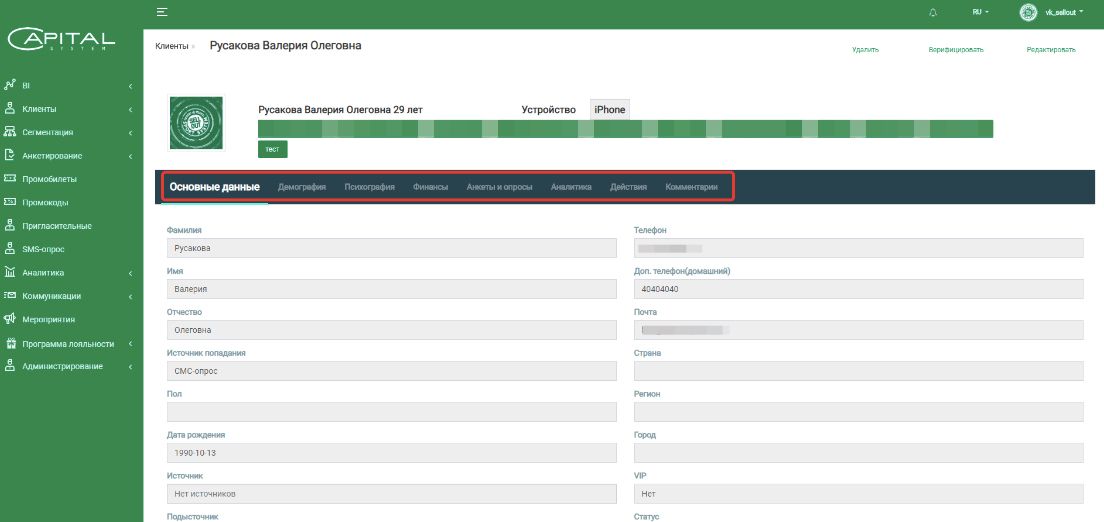Click the BI chart icon in sidebar

(9, 86)
